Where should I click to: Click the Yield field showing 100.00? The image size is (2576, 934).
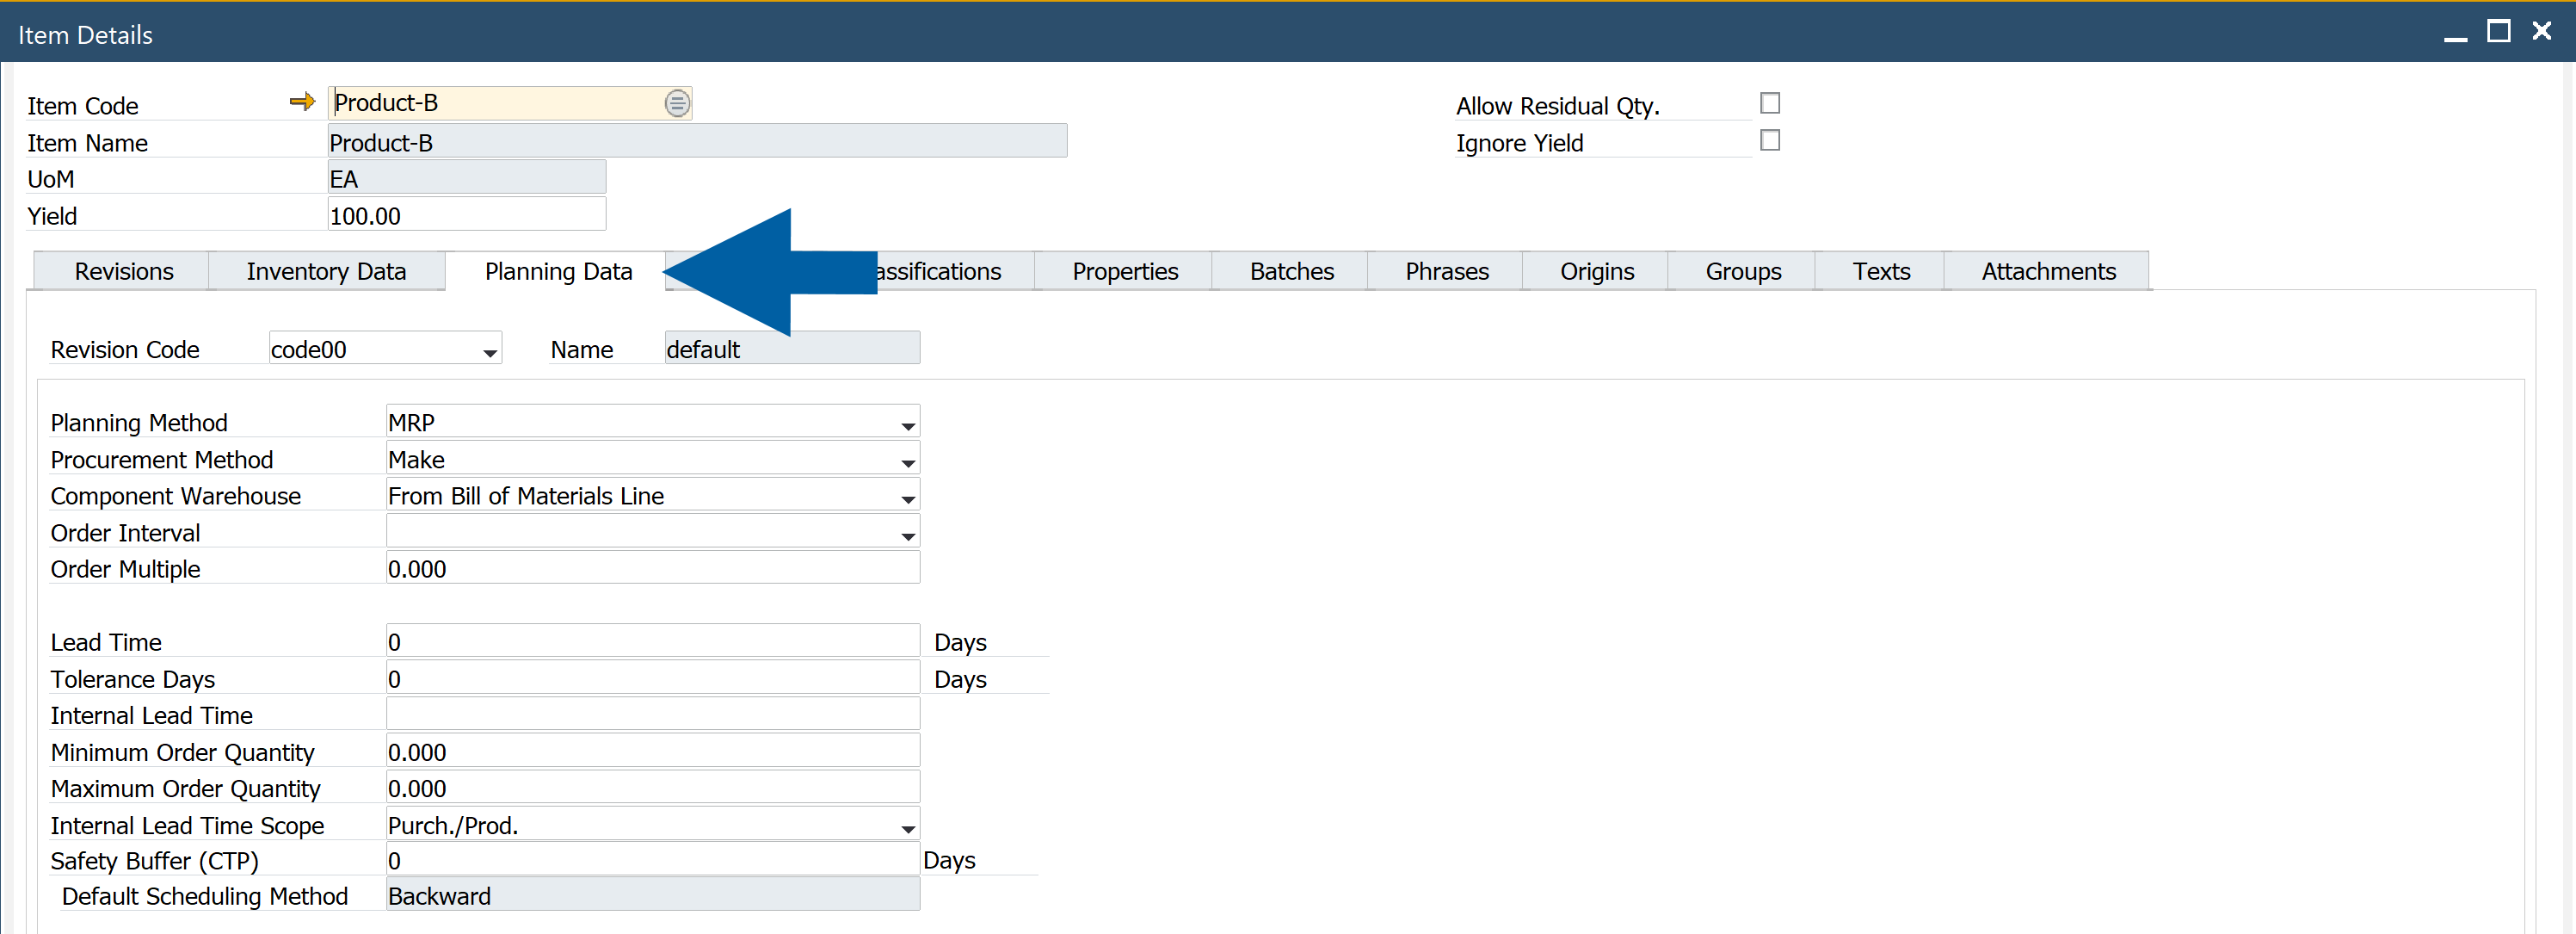click(466, 215)
